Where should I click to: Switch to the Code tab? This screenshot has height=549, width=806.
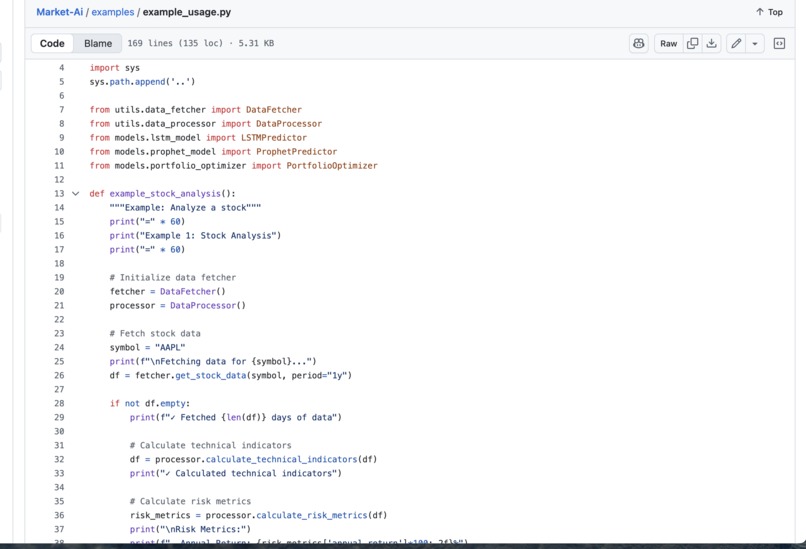tap(52, 44)
